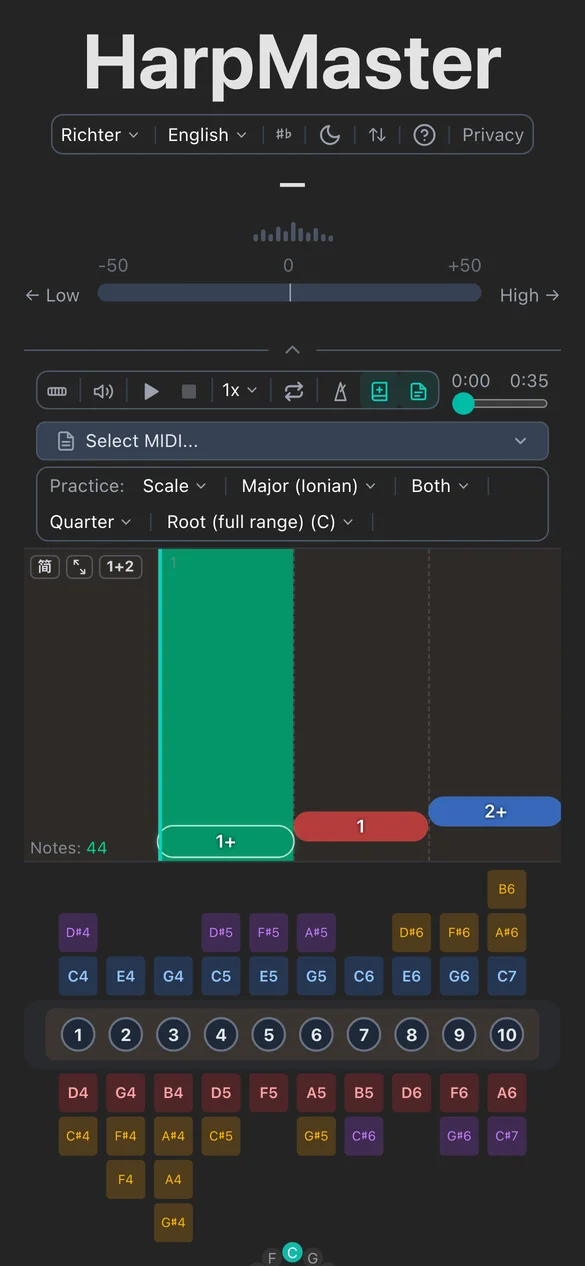This screenshot has width=585, height=1266.
Task: Select hole number 5 on the harmonica
Action: [268, 1035]
